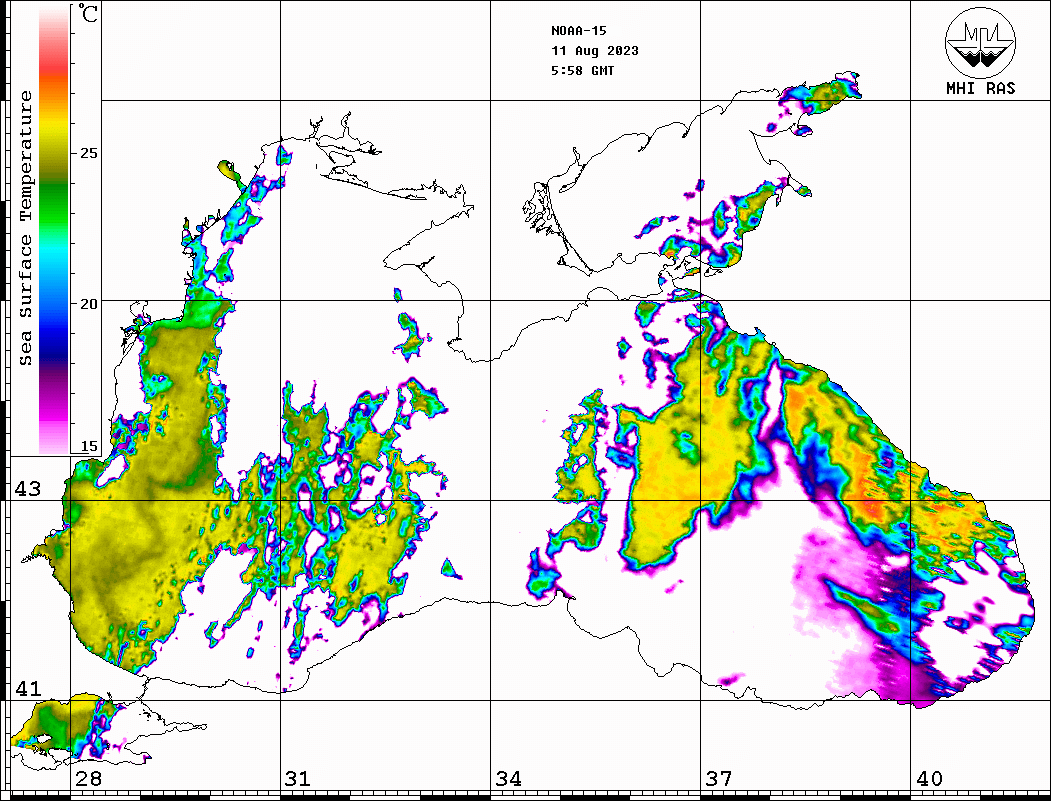Click latitude label 43
Viewport: 1051px width, 801px height.
[x=28, y=489]
